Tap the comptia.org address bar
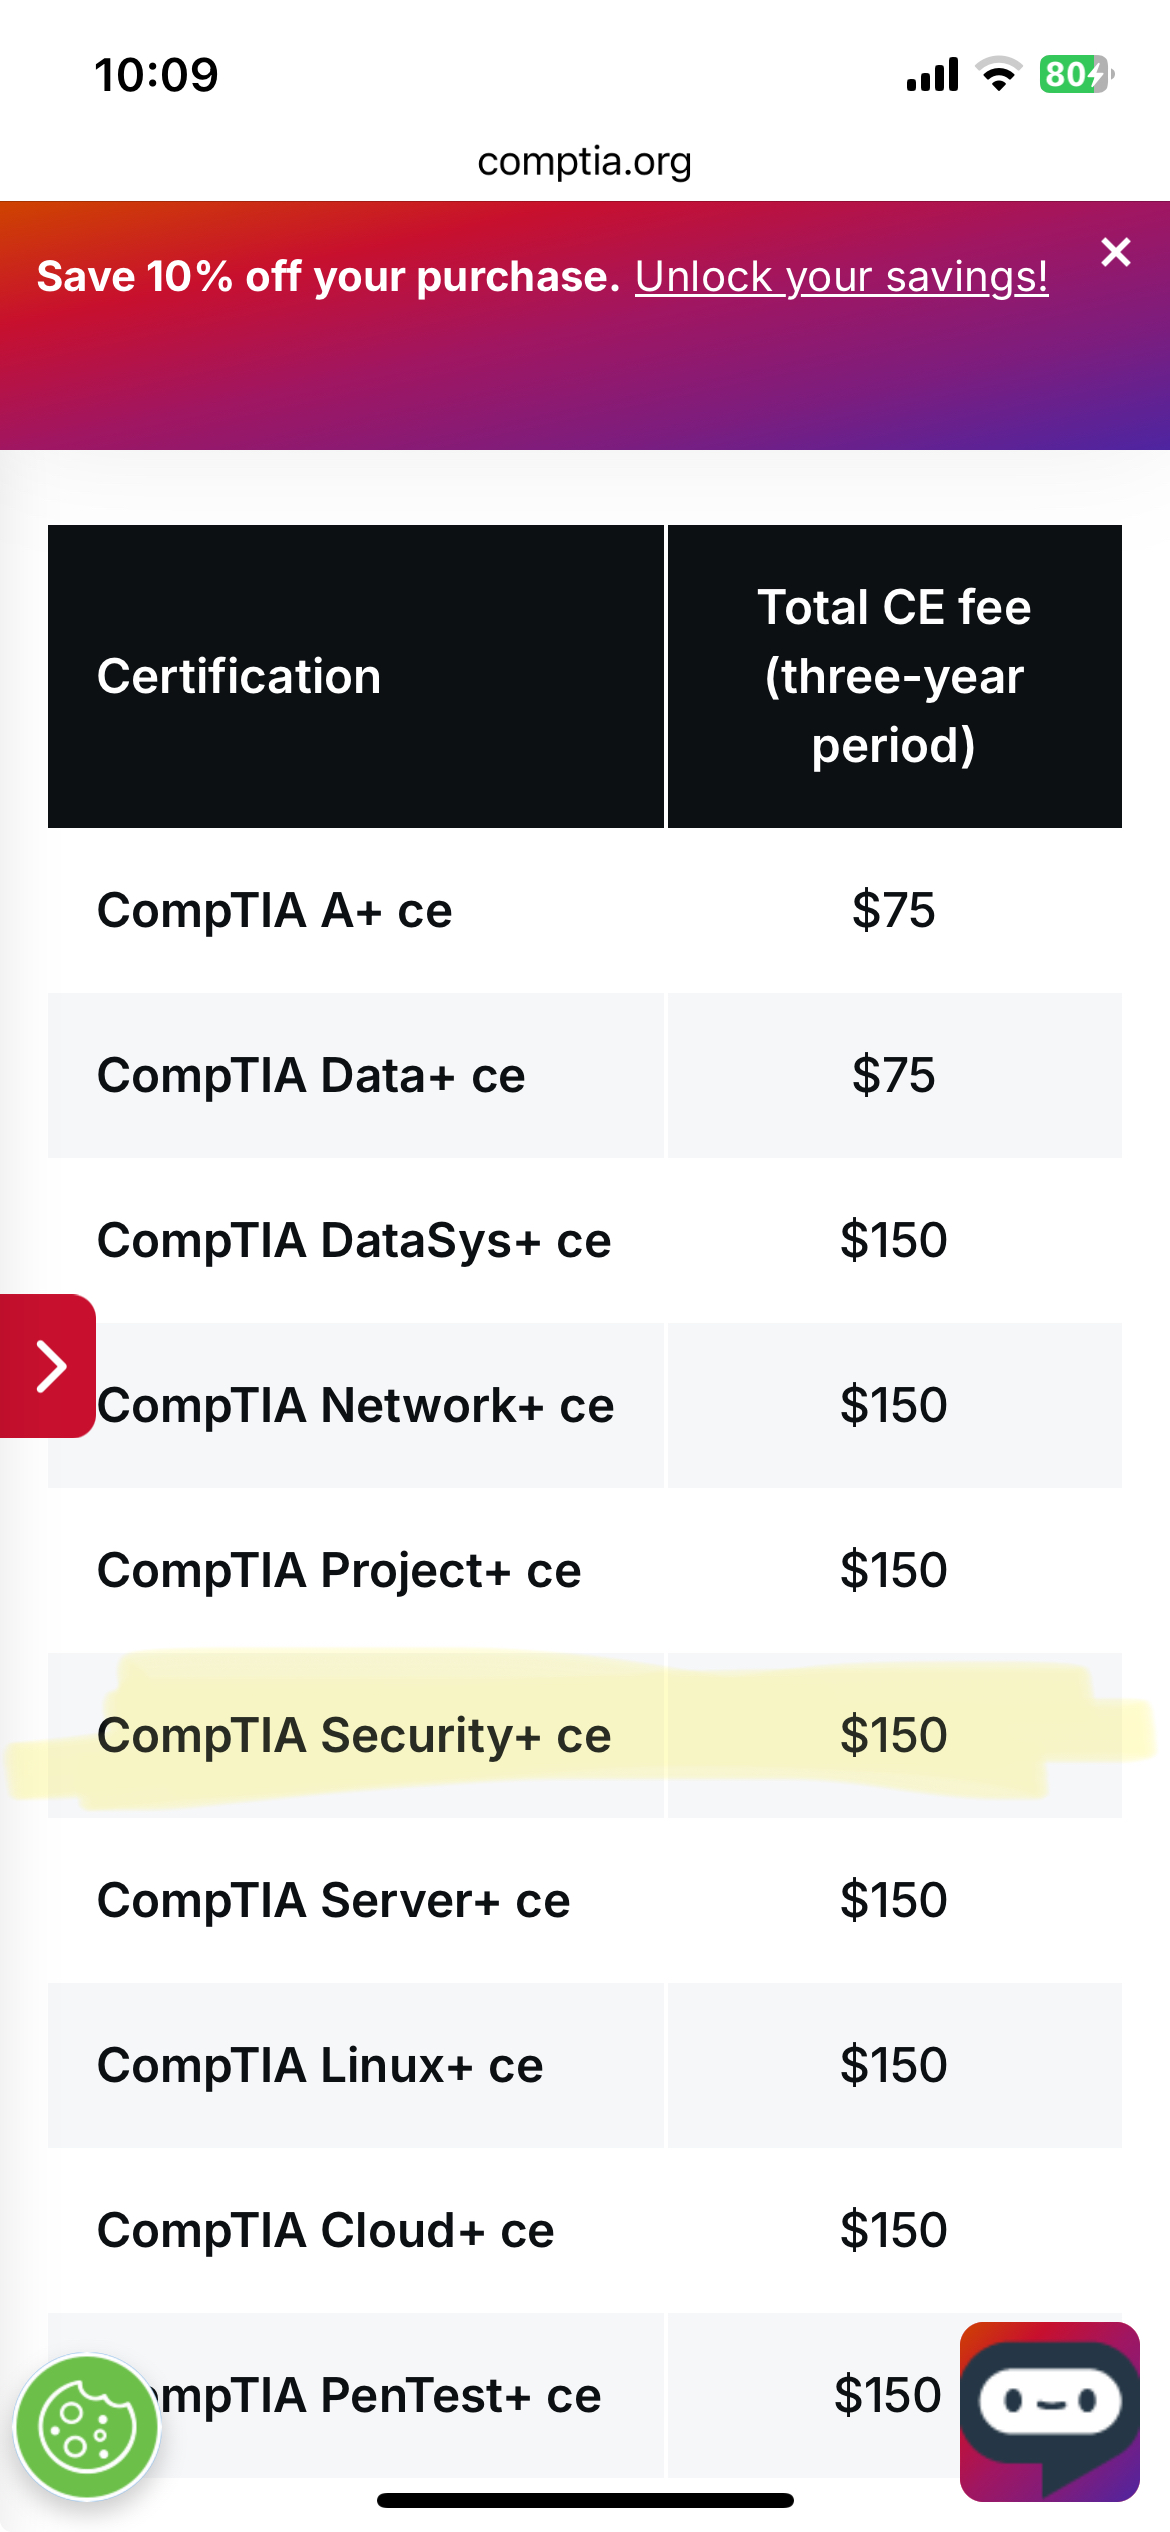The width and height of the screenshot is (1170, 2532). click(584, 161)
